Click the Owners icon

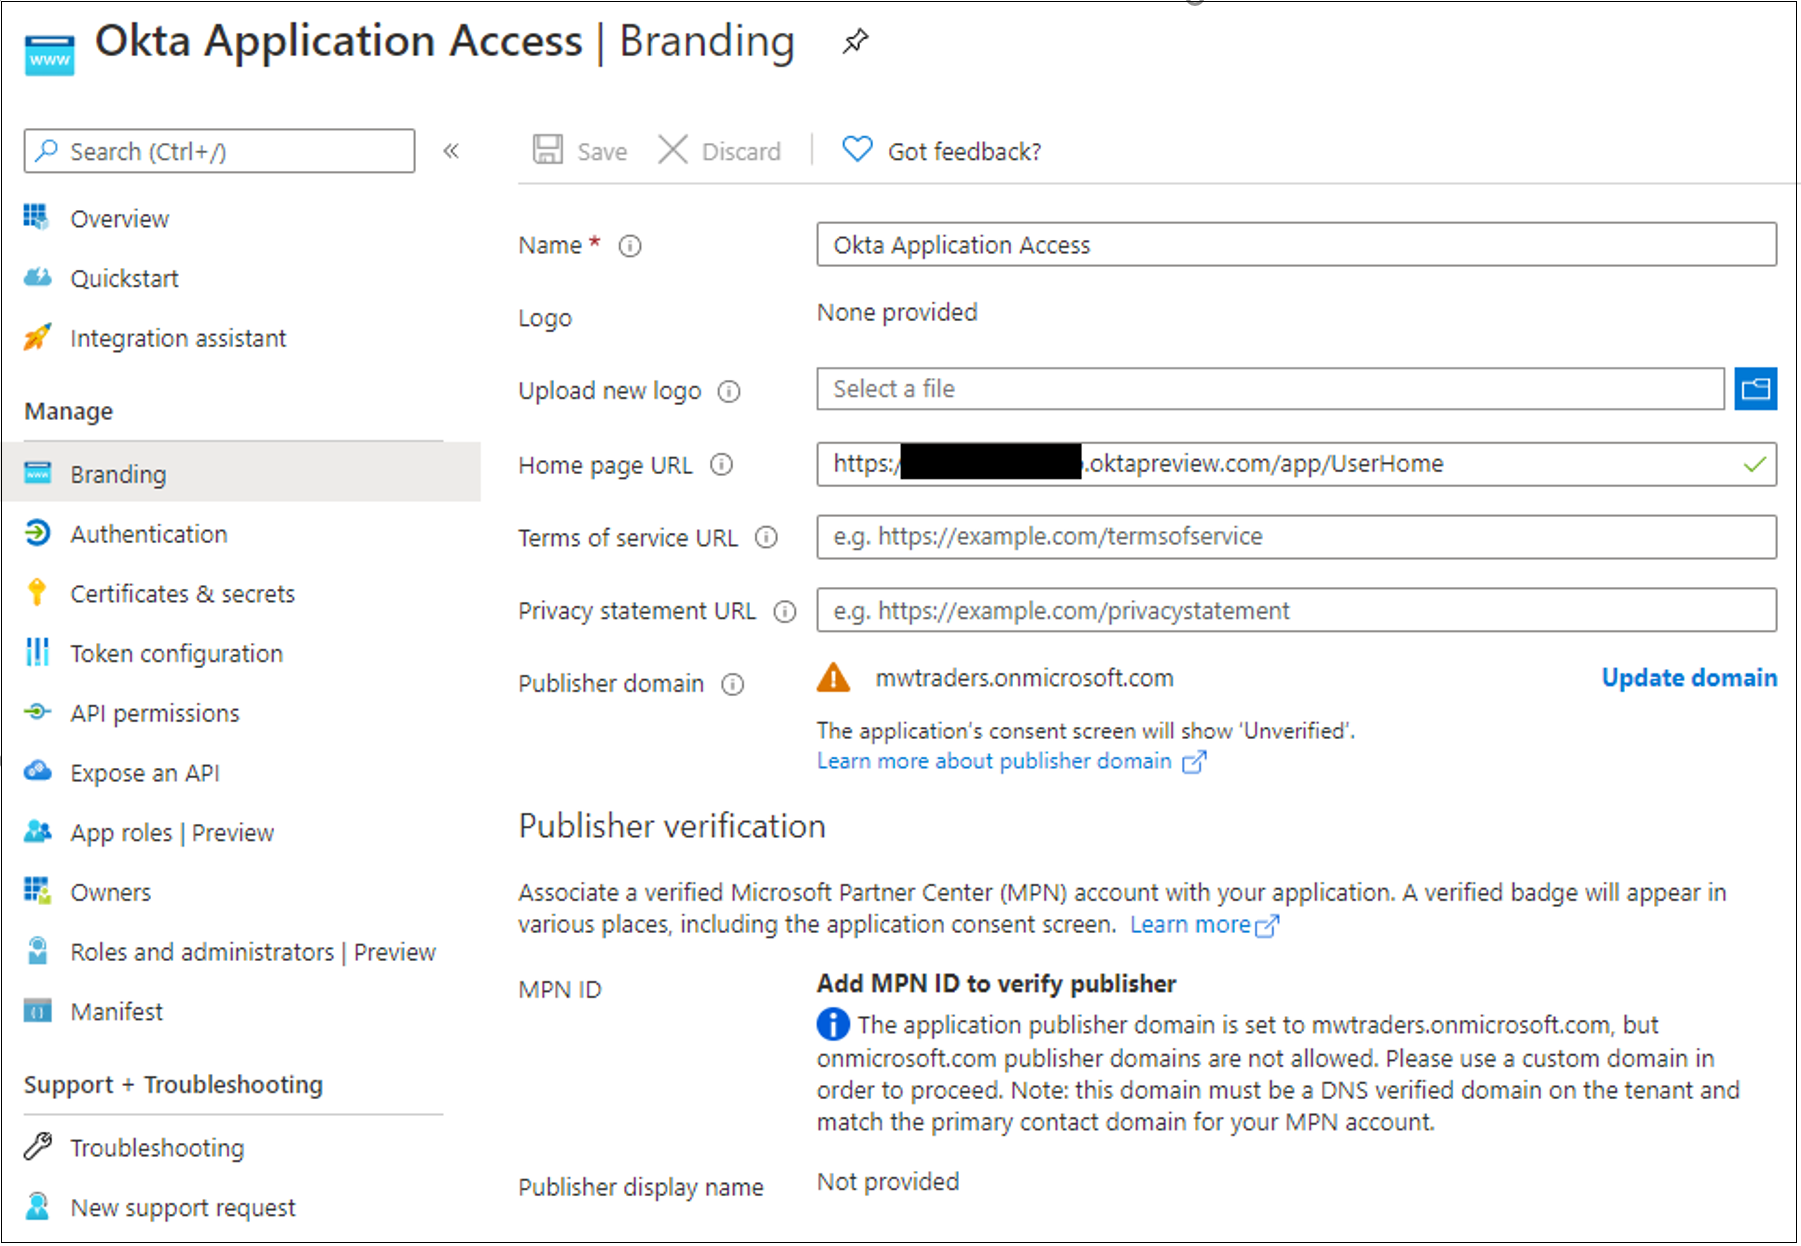click(x=37, y=891)
